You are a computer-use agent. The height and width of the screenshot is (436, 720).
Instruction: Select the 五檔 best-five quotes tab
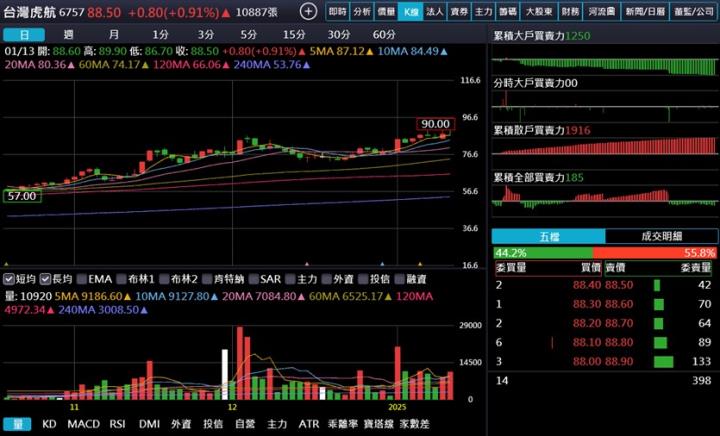[548, 236]
